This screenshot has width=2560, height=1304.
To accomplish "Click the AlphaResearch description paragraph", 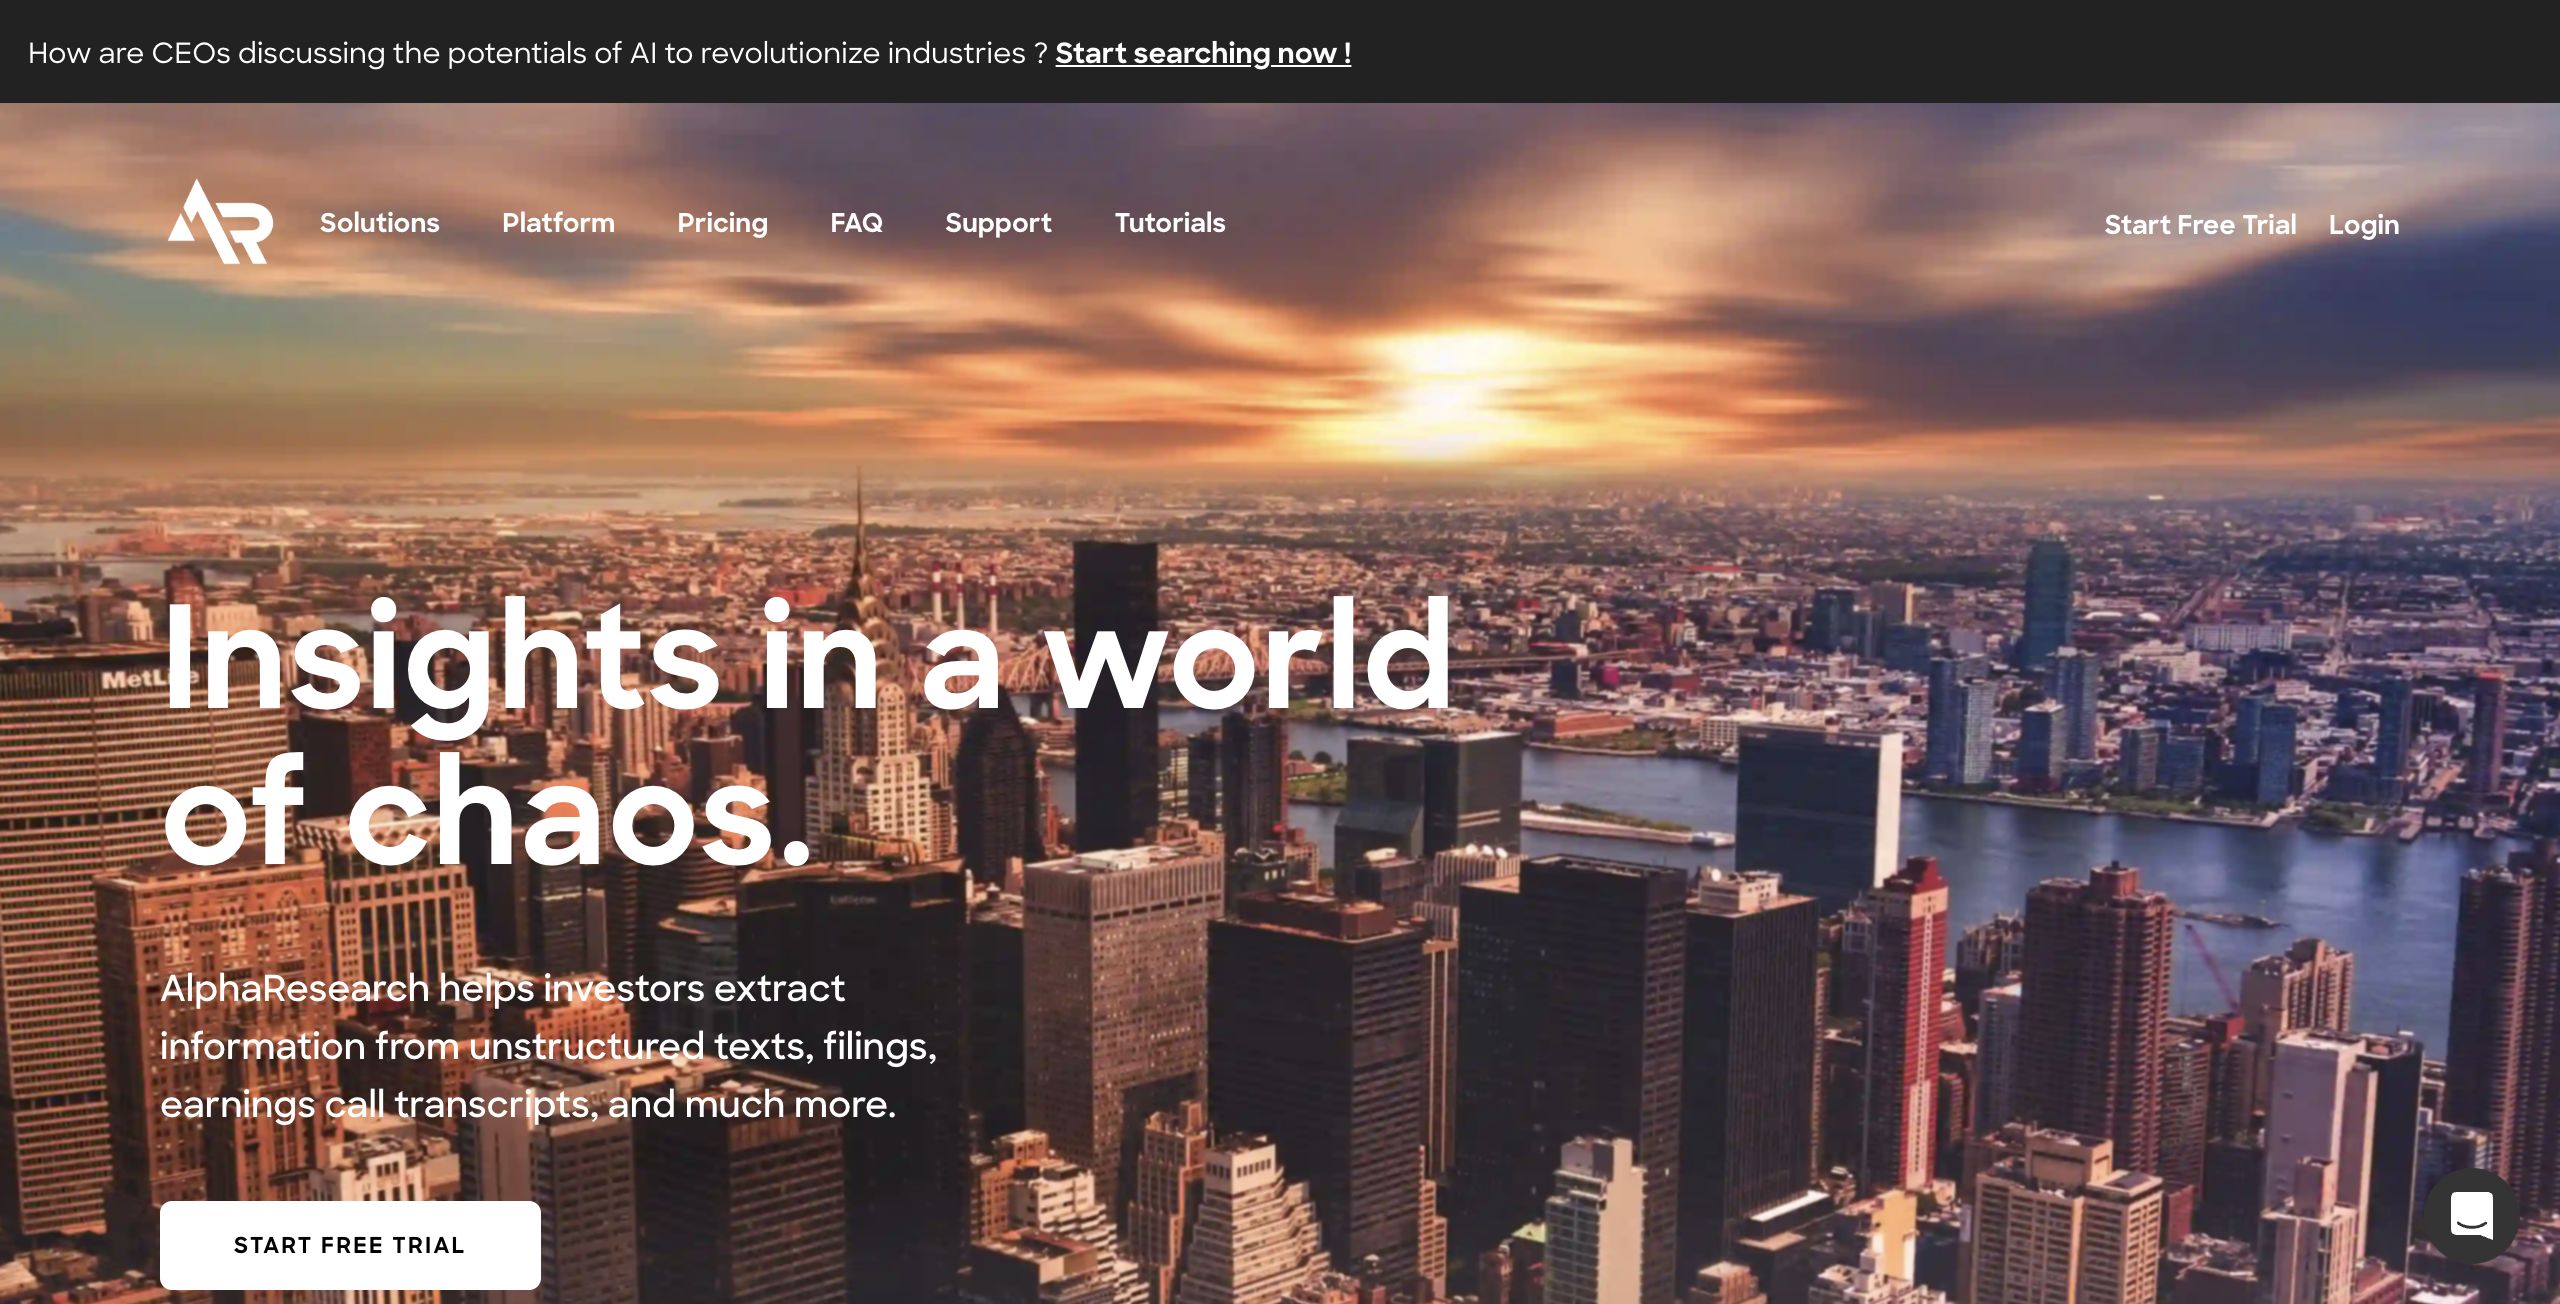I will [x=548, y=1046].
